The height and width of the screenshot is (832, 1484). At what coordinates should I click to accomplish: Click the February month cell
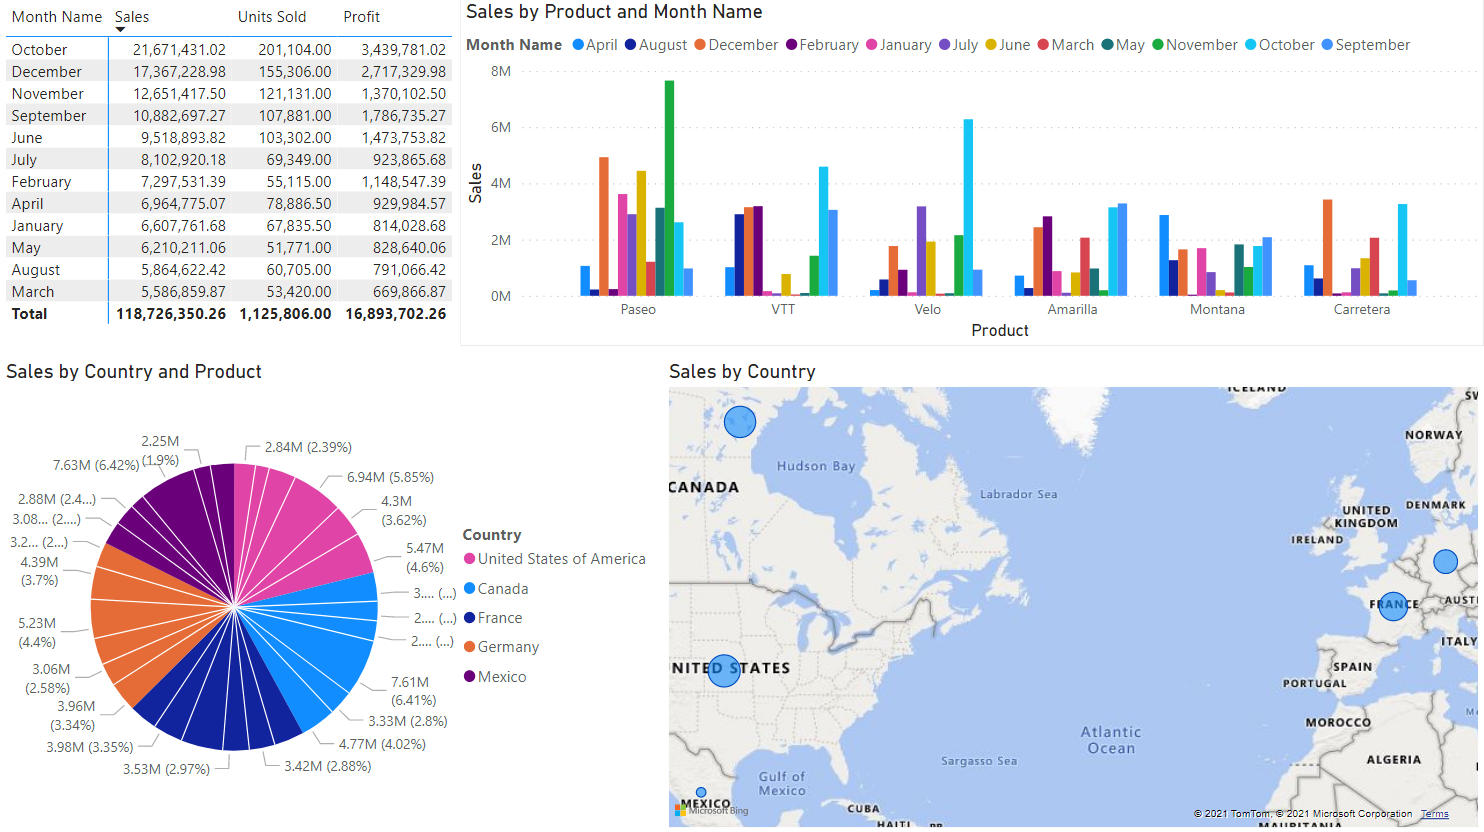tap(41, 182)
